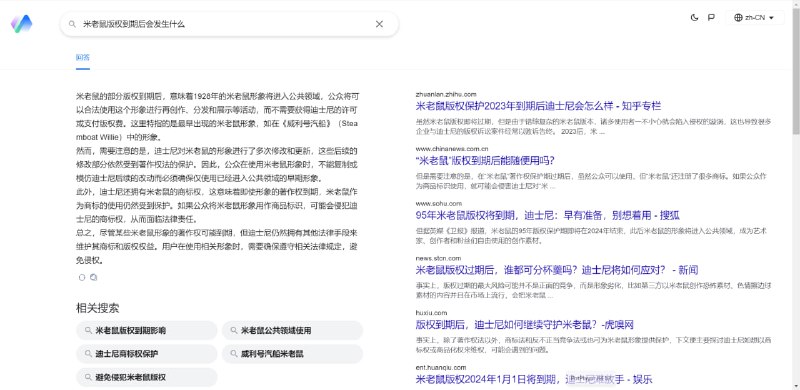Click the news.stcn.com source URL
The image size is (800, 390).
(x=438, y=258)
